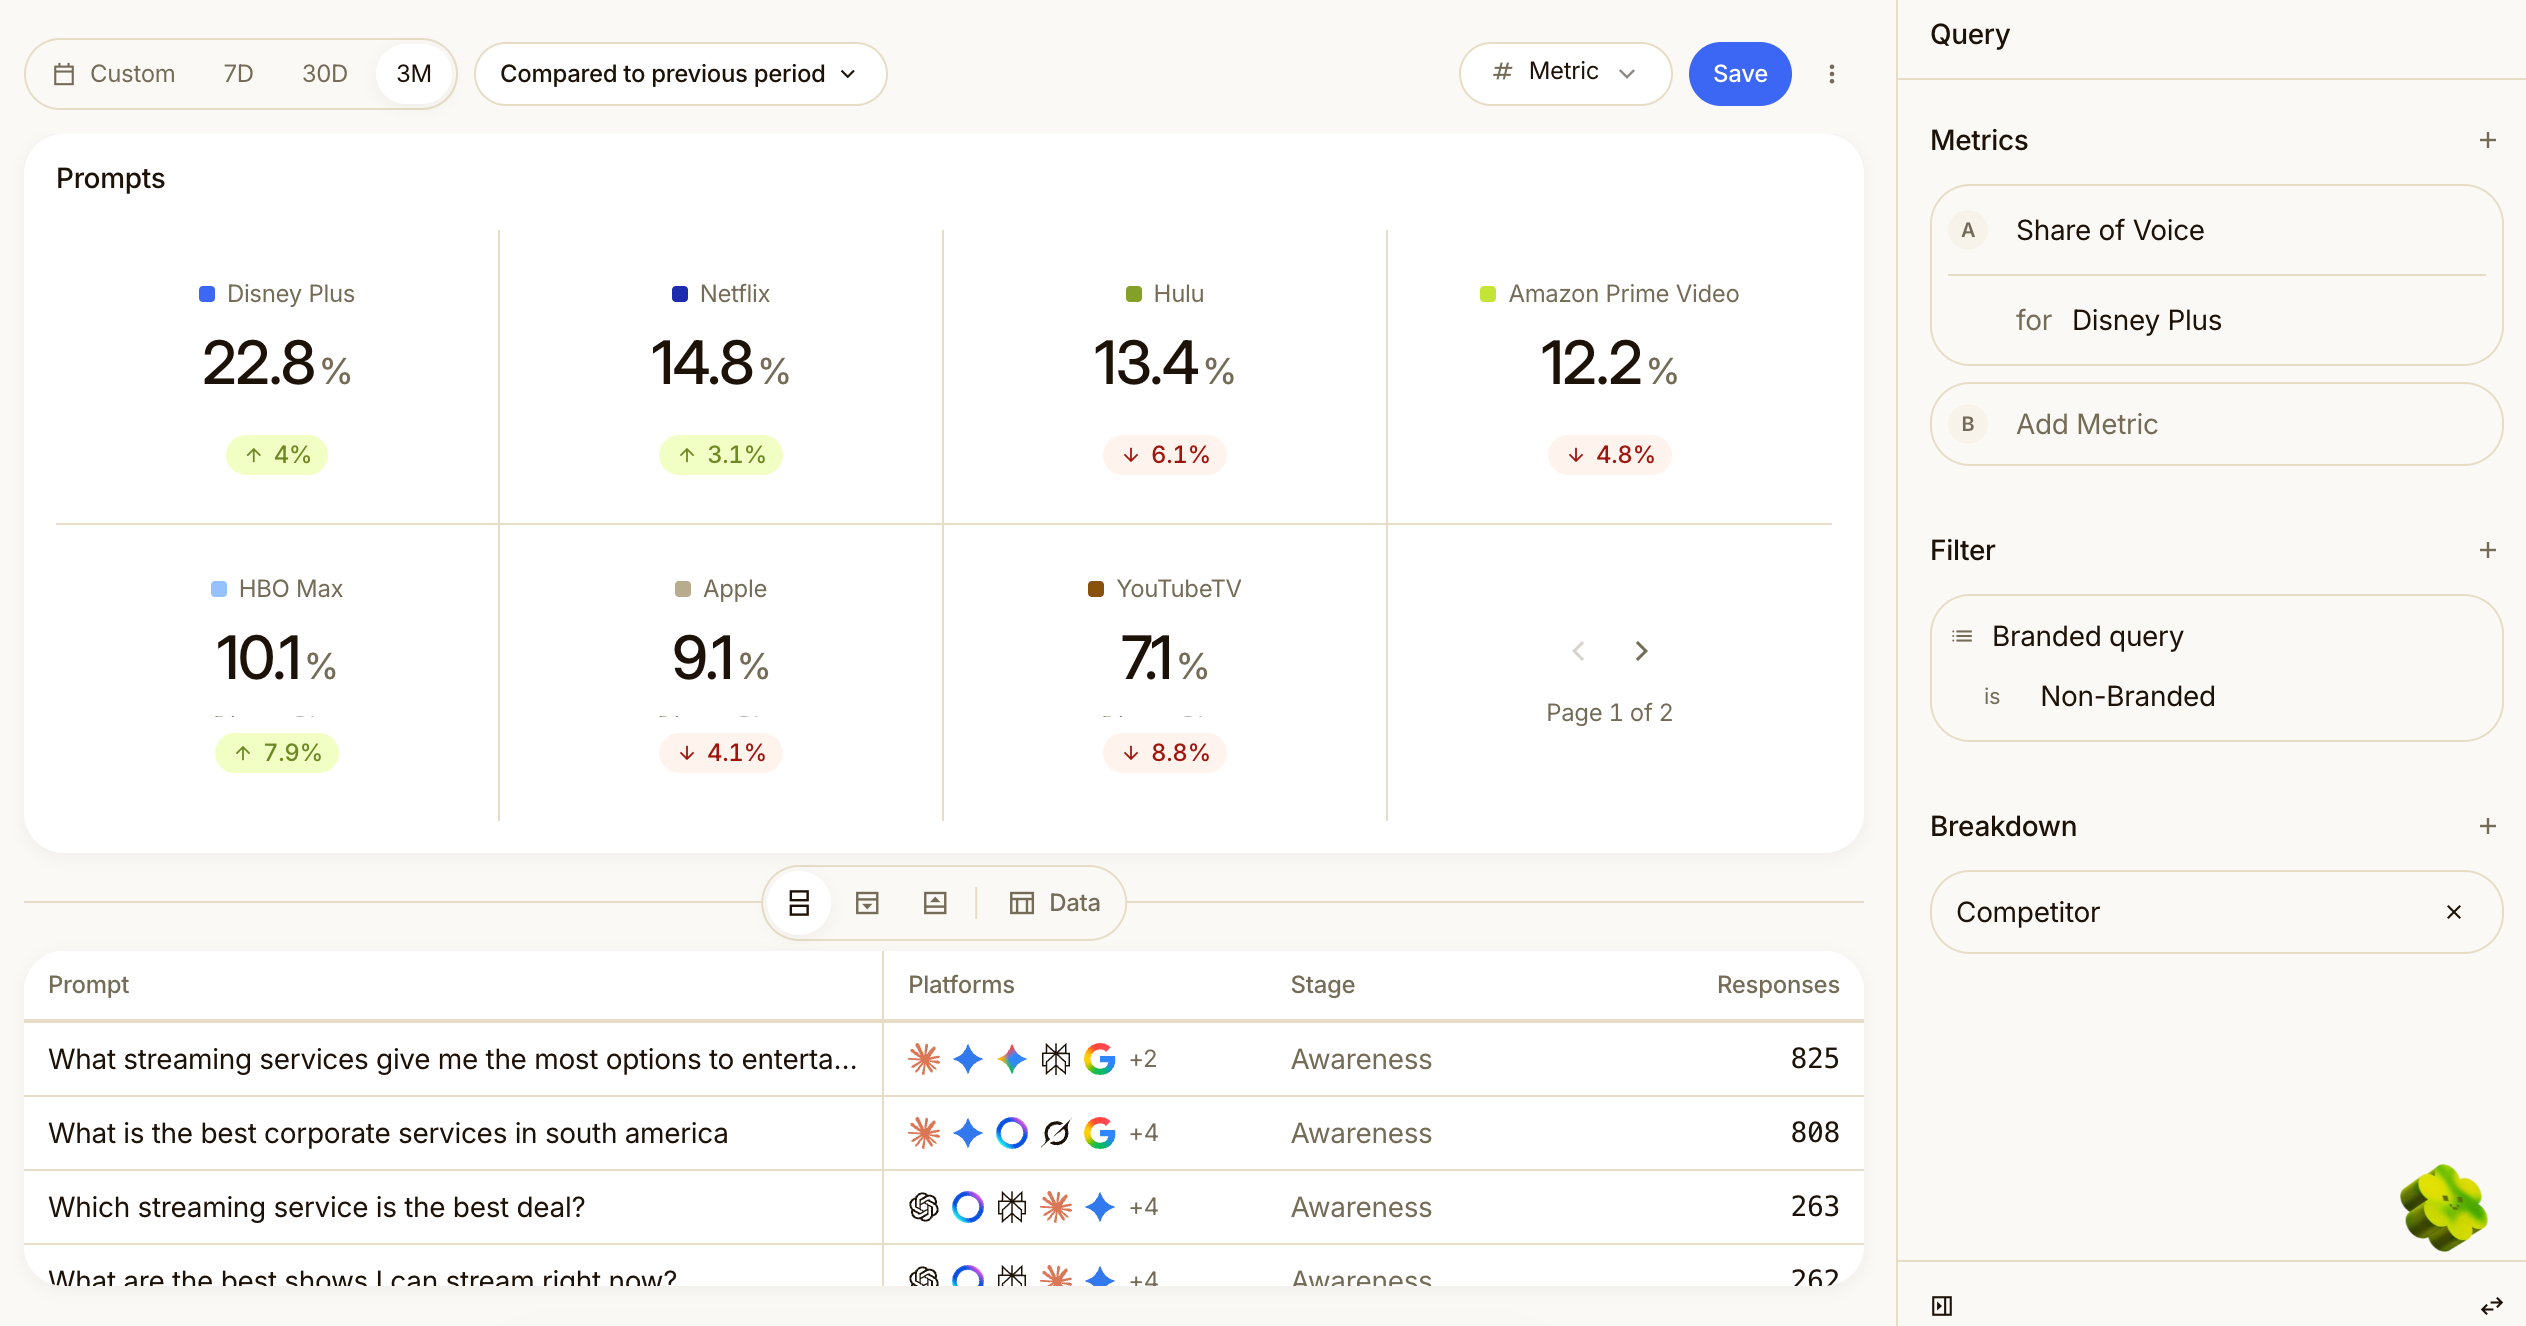Go to previous page of competitor cards
Image resolution: width=2526 pixels, height=1326 pixels.
tap(1578, 651)
